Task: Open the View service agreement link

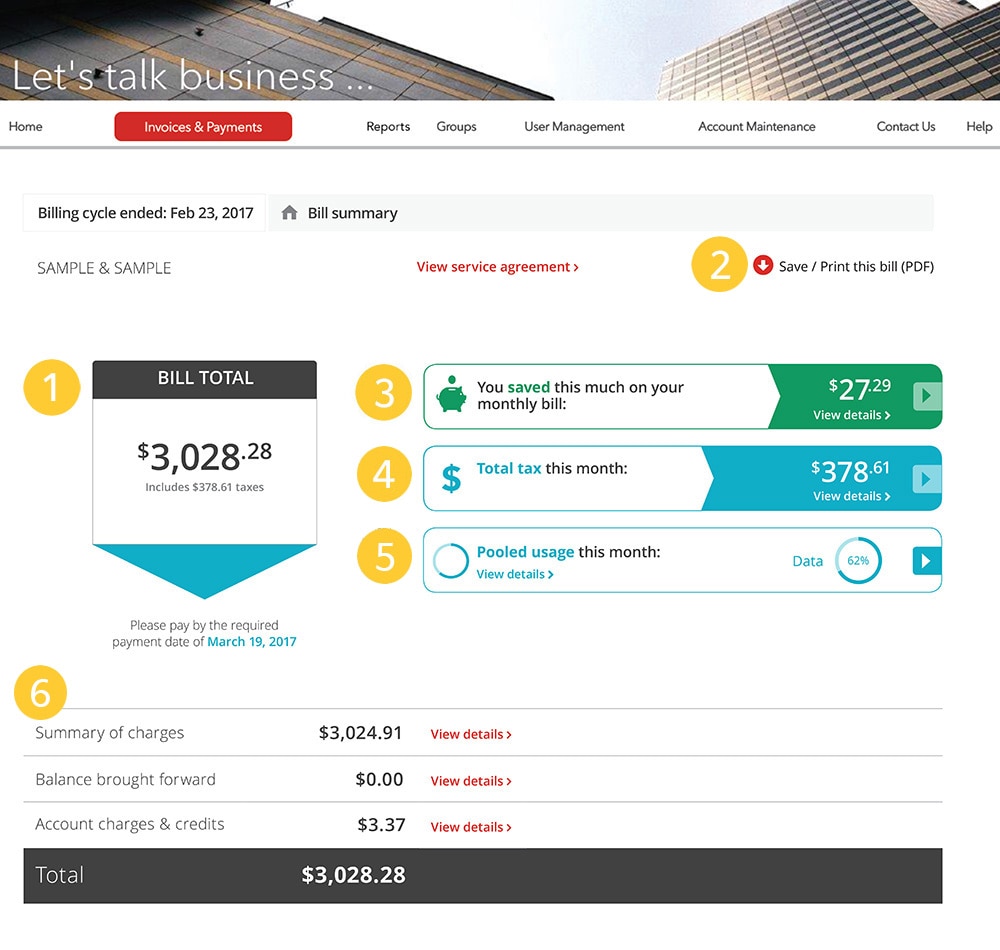Action: coord(497,267)
